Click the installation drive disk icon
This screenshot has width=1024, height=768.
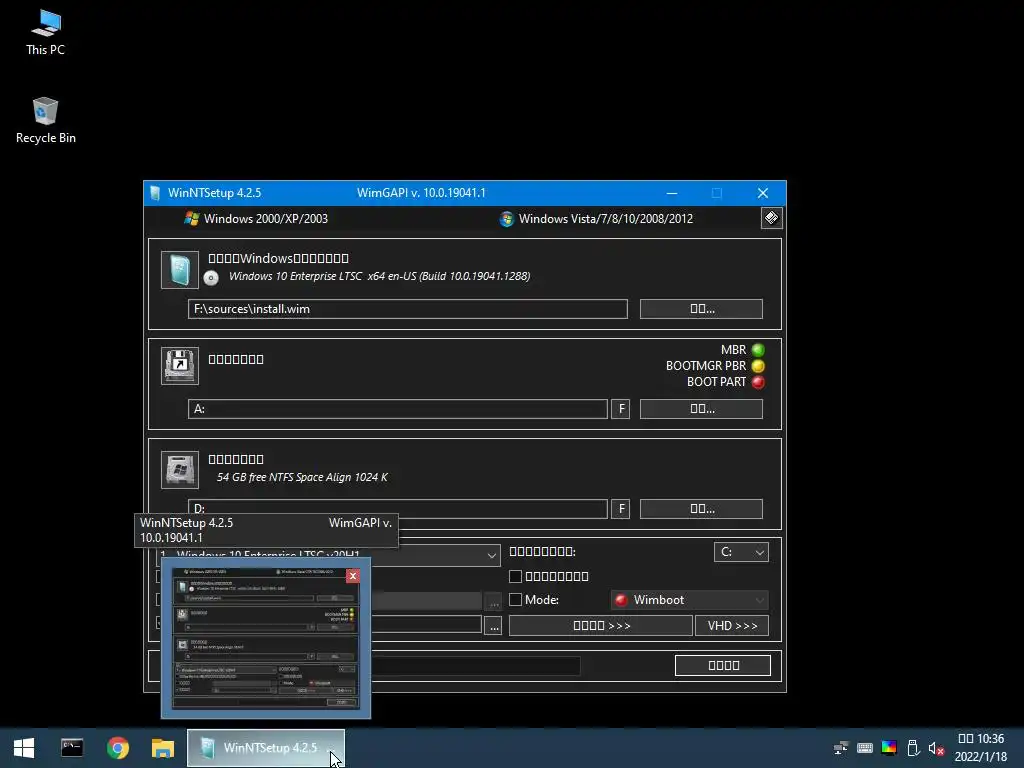pyautogui.click(x=180, y=470)
